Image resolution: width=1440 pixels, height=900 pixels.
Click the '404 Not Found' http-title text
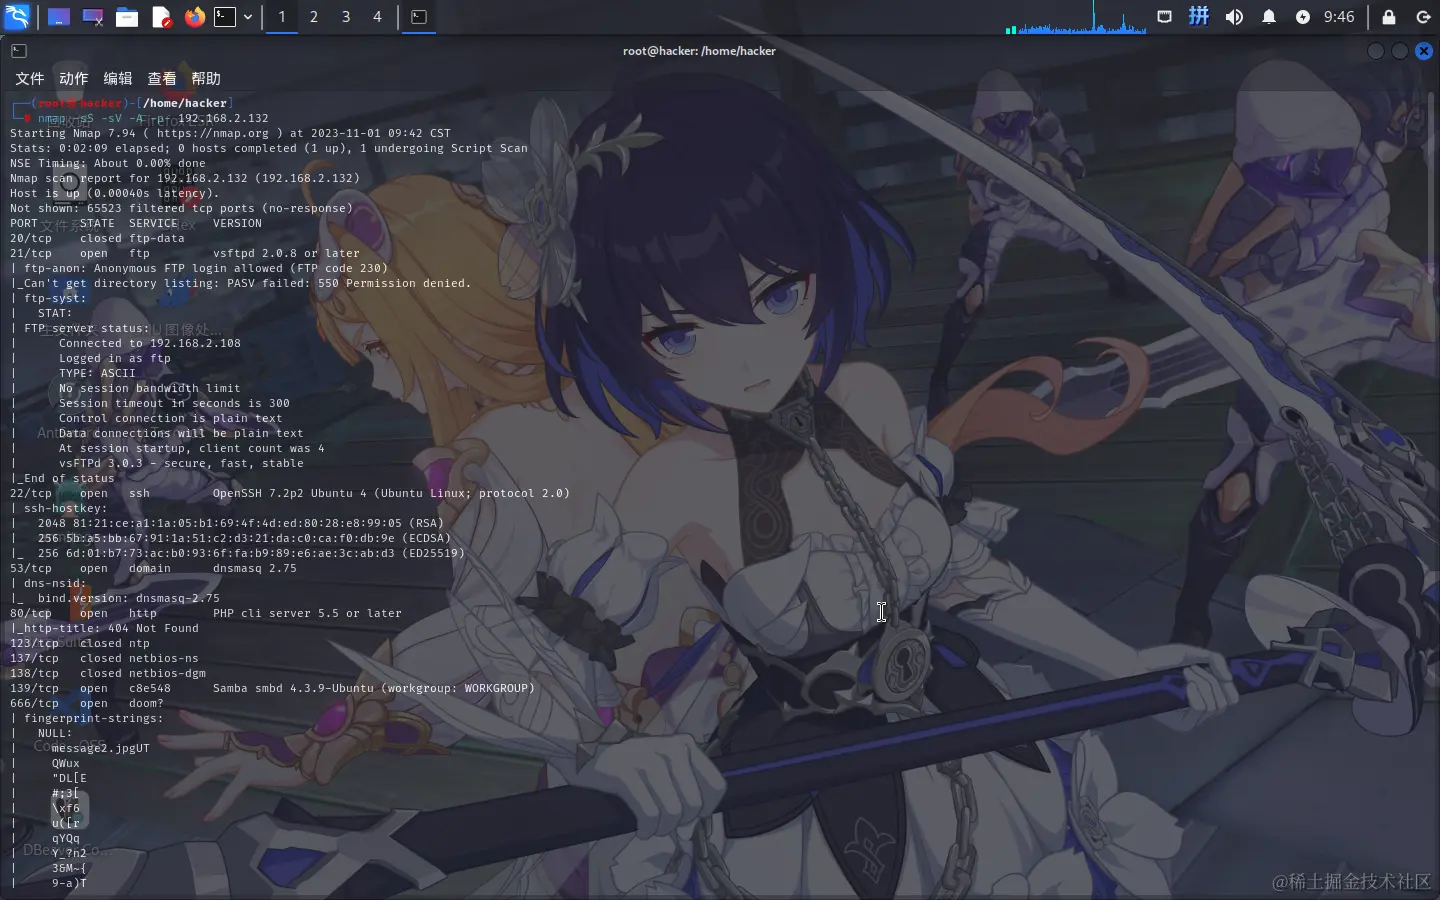153,628
